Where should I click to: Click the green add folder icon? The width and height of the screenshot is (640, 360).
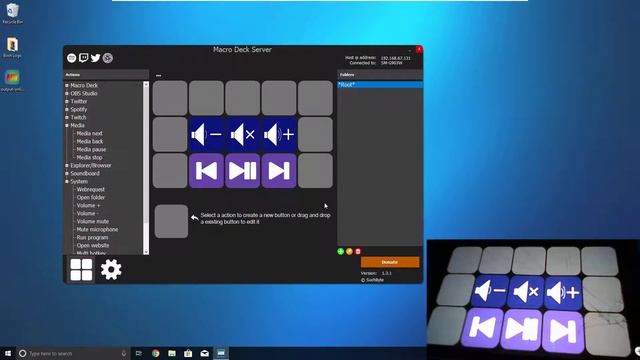340,251
